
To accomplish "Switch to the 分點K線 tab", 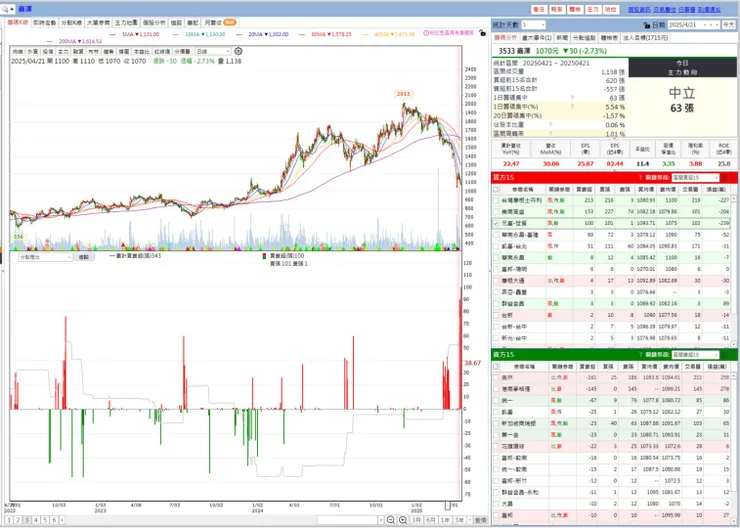I will (x=71, y=22).
